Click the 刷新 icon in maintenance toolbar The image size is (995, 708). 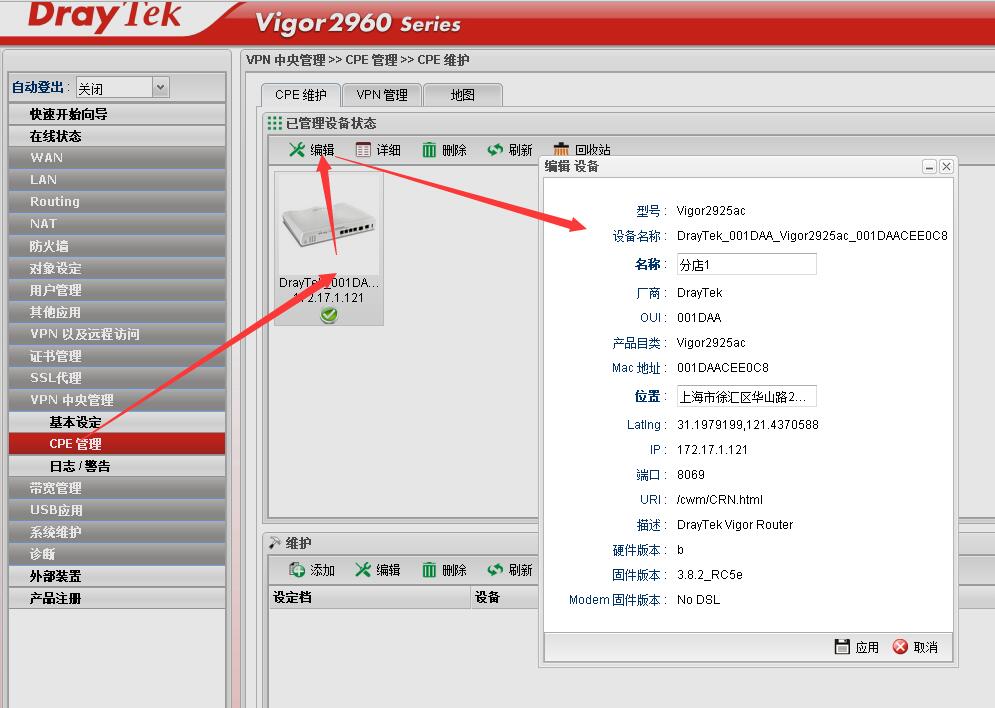495,570
